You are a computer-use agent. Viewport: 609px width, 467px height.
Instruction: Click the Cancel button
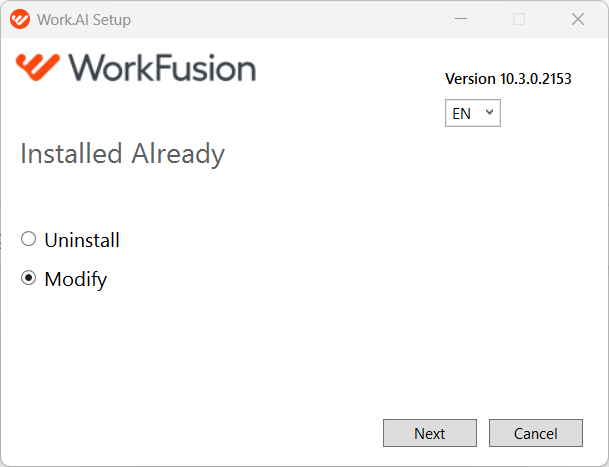tap(536, 433)
